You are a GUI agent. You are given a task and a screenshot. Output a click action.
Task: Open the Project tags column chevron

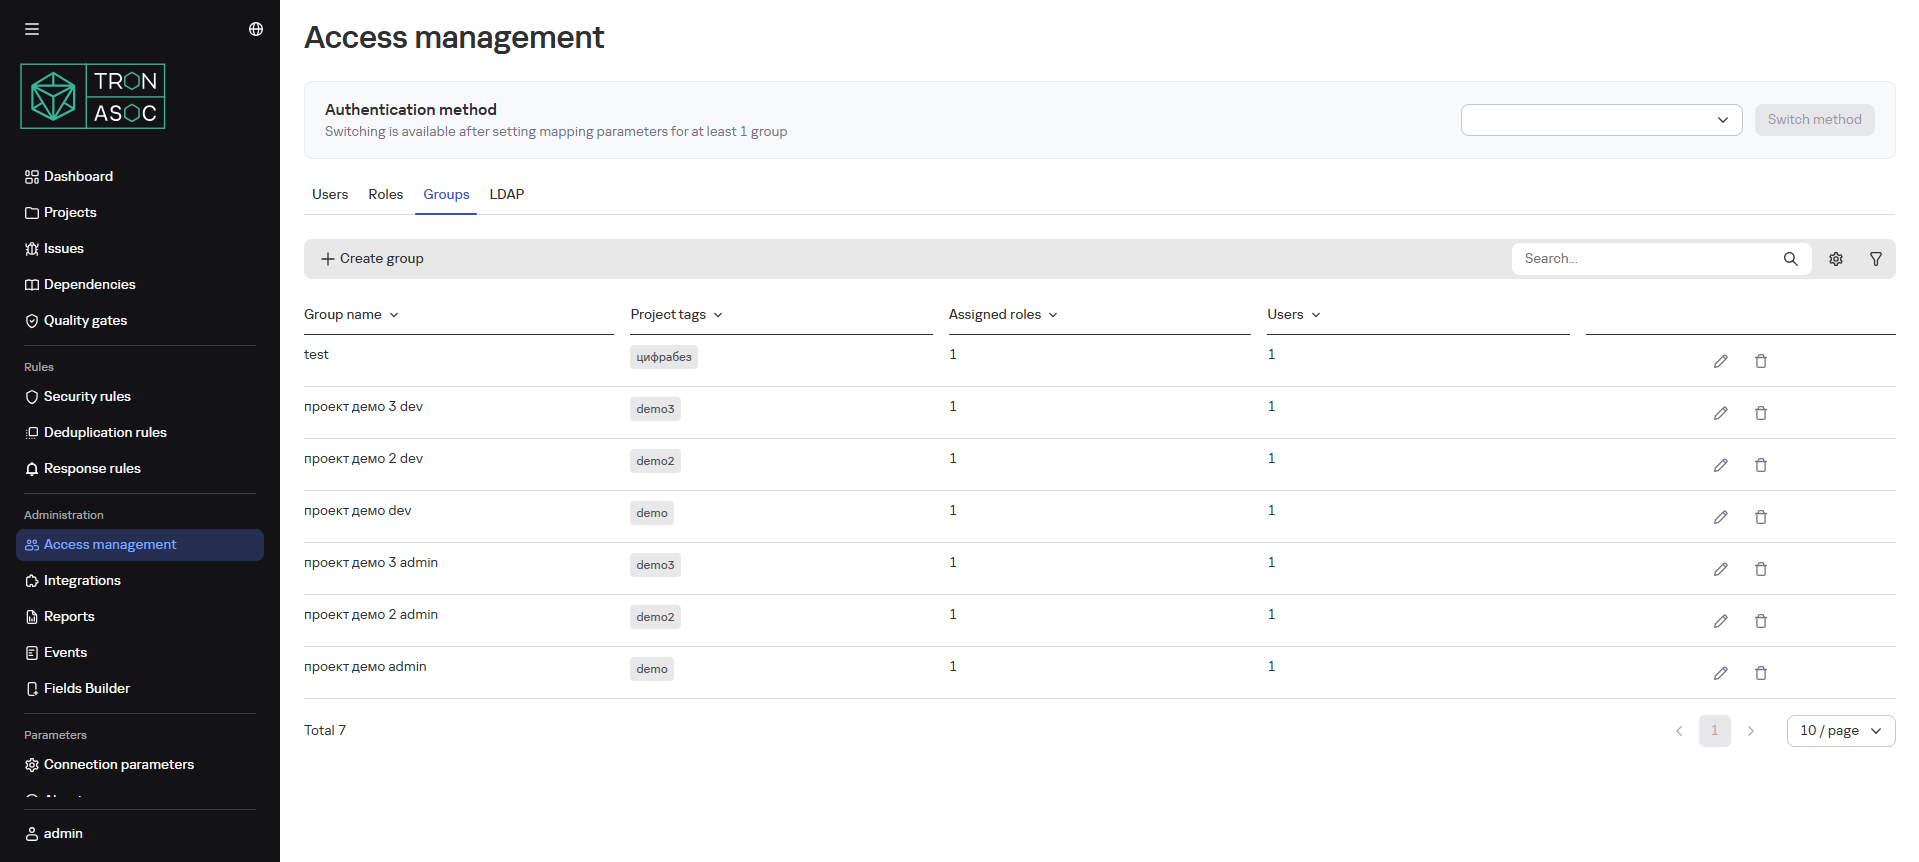click(x=718, y=315)
